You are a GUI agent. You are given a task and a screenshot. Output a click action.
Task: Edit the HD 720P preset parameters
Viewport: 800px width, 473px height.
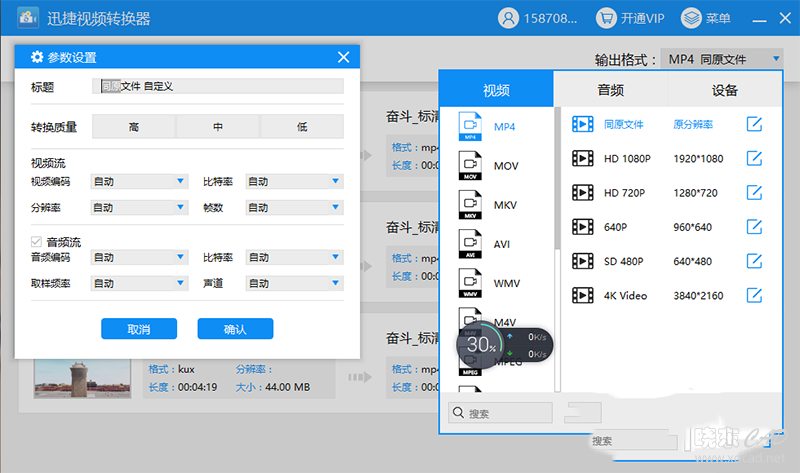[754, 192]
